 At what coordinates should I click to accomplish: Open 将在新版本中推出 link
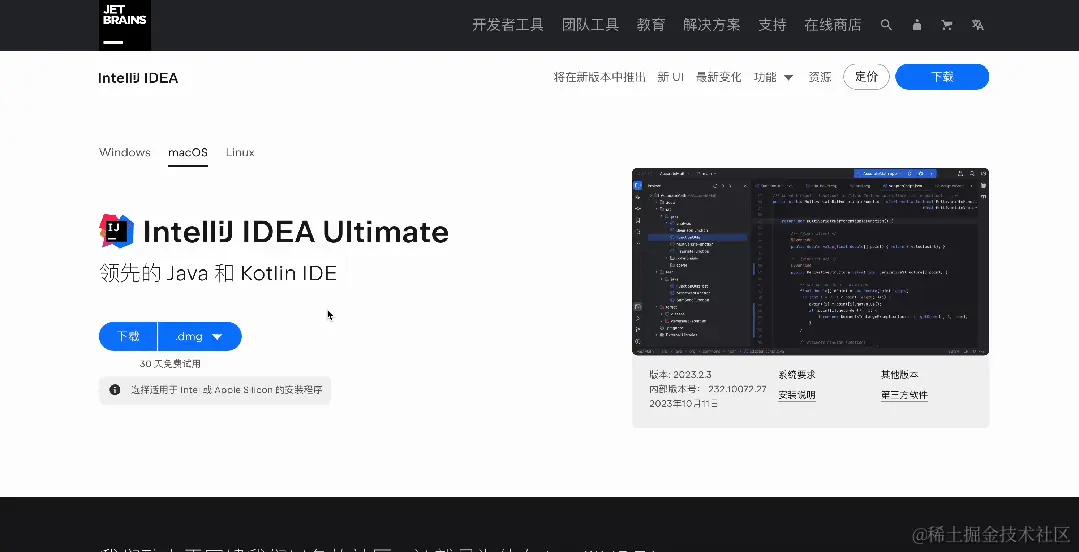coord(599,77)
